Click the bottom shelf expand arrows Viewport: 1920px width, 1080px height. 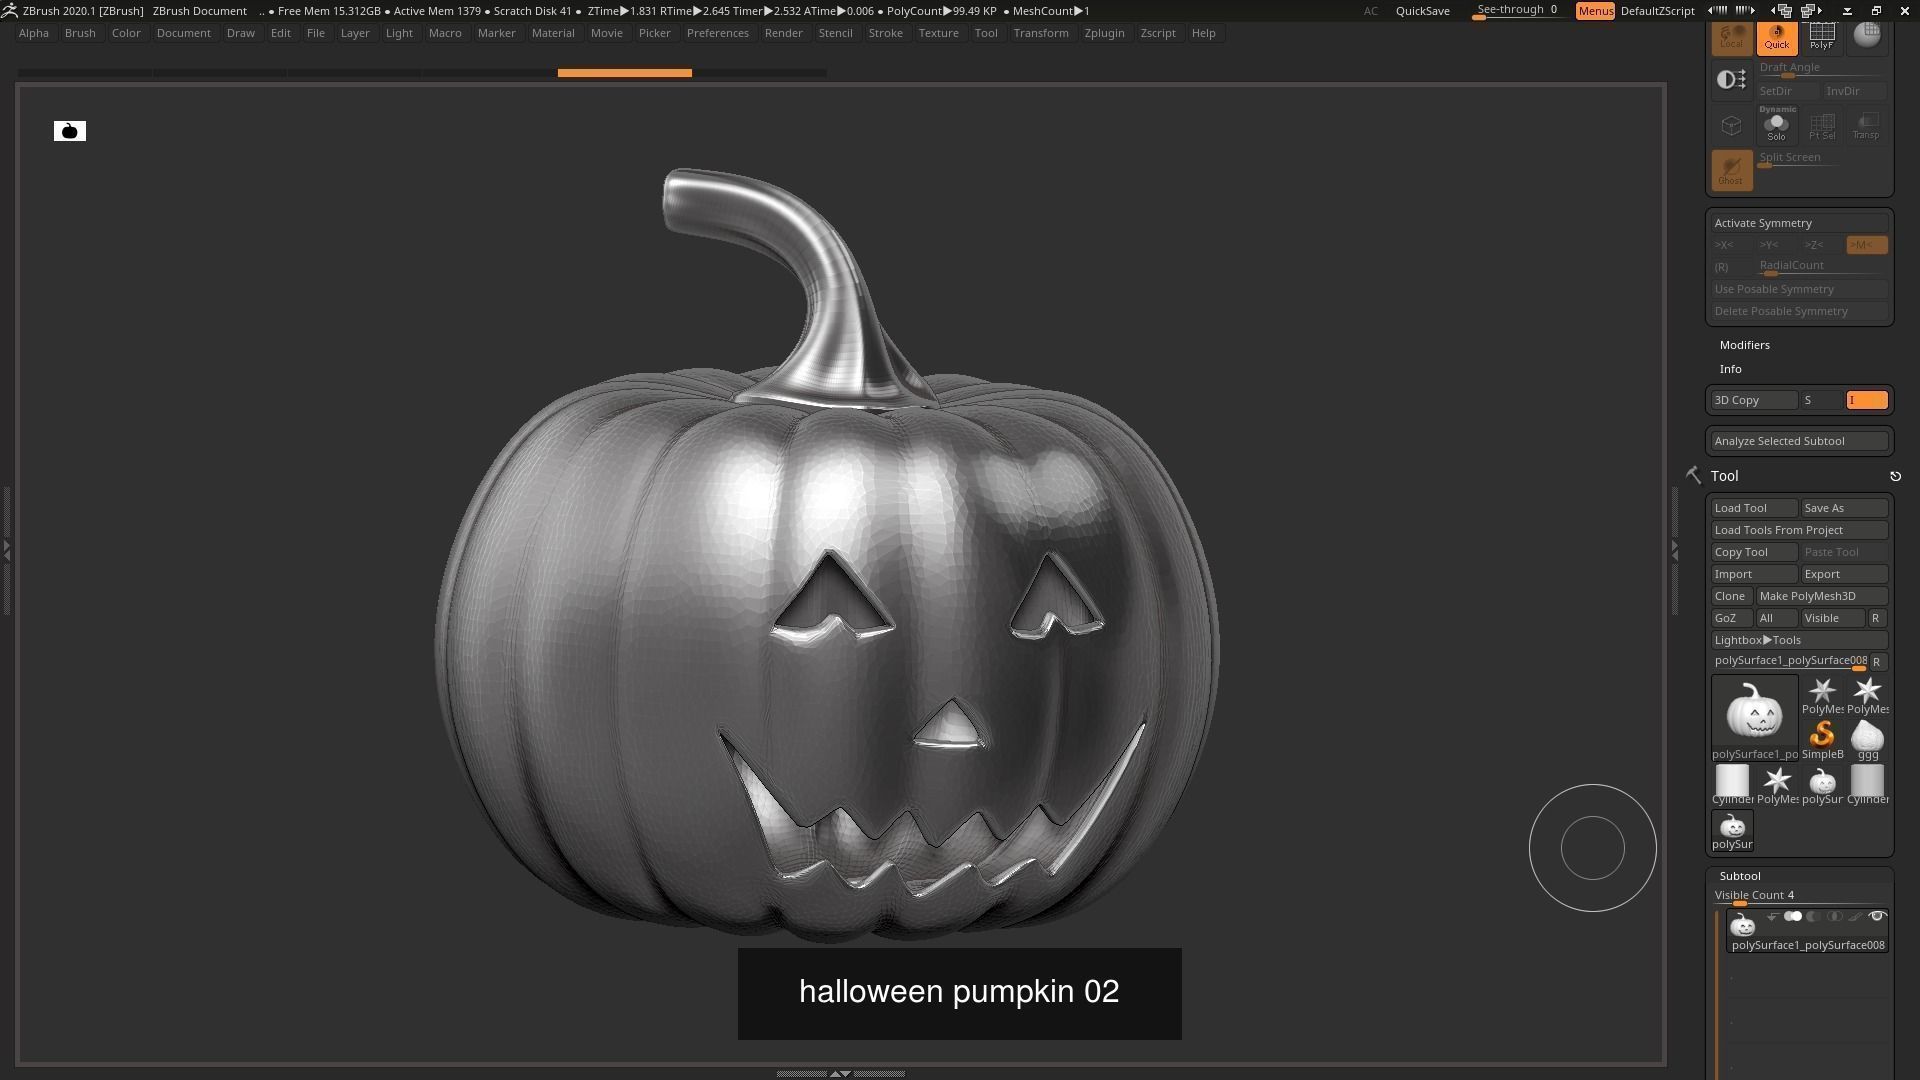[841, 1074]
